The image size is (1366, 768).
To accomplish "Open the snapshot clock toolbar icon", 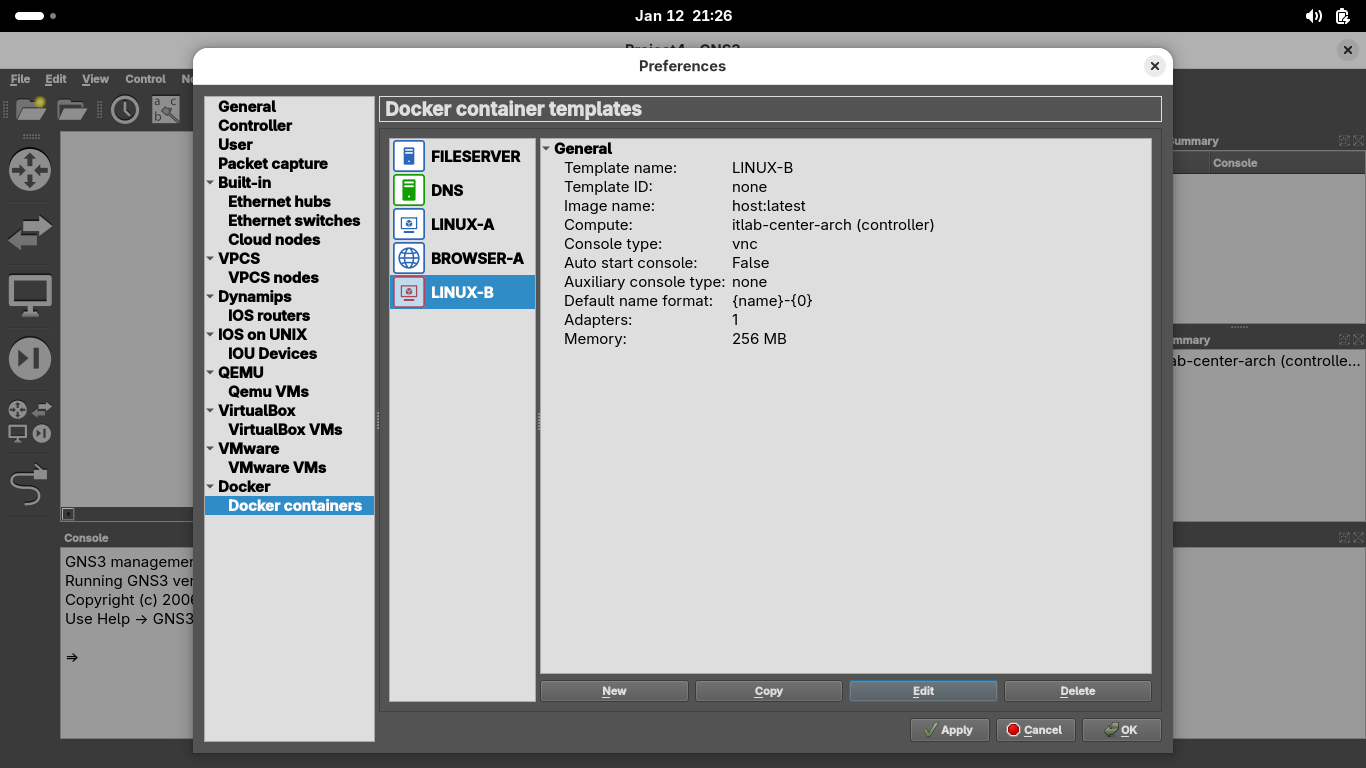I will (125, 110).
